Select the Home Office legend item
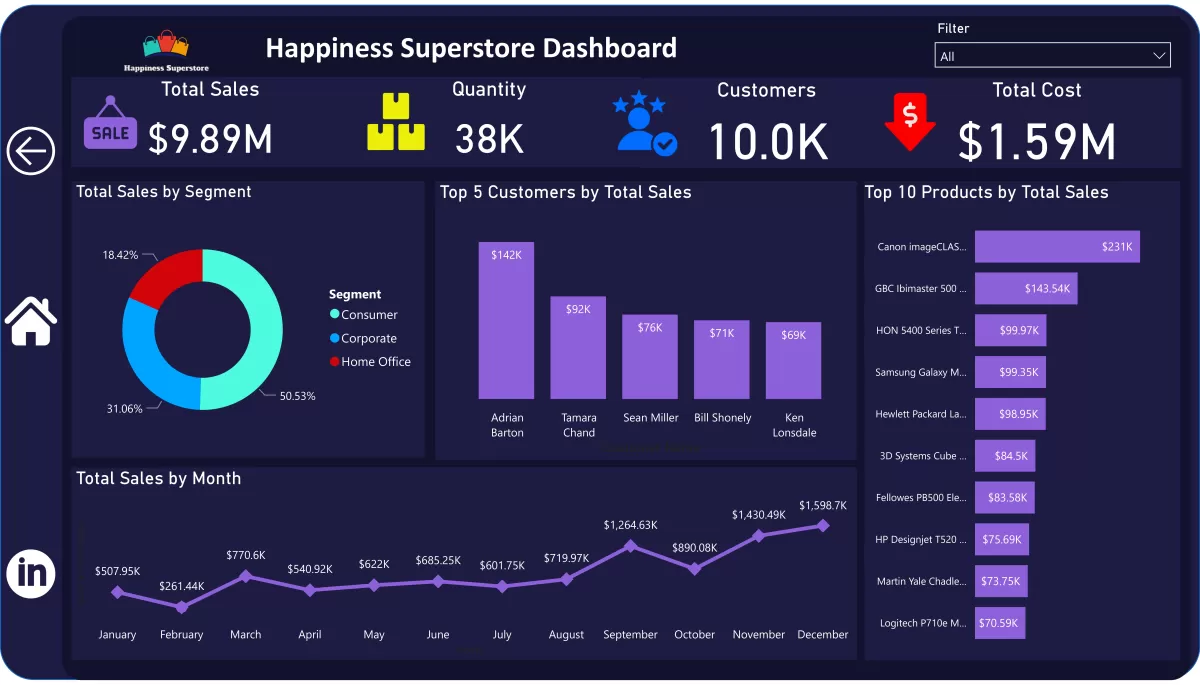1200x685 pixels. (370, 362)
